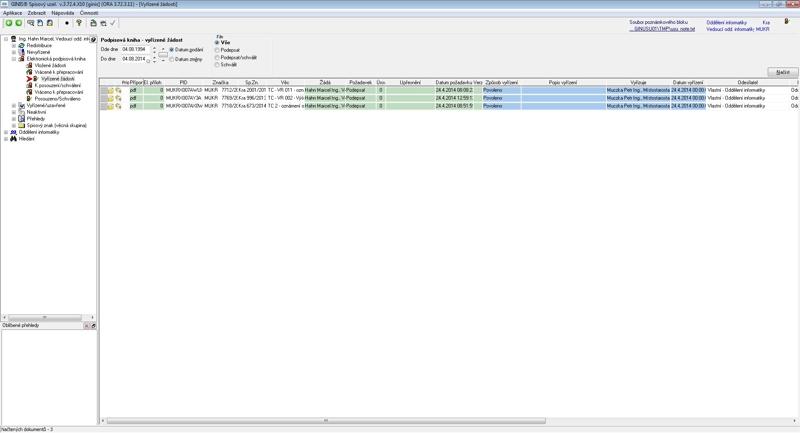800x433 pixels.
Task: Open the notepad file link usu_note.txt
Action: pos(661,29)
